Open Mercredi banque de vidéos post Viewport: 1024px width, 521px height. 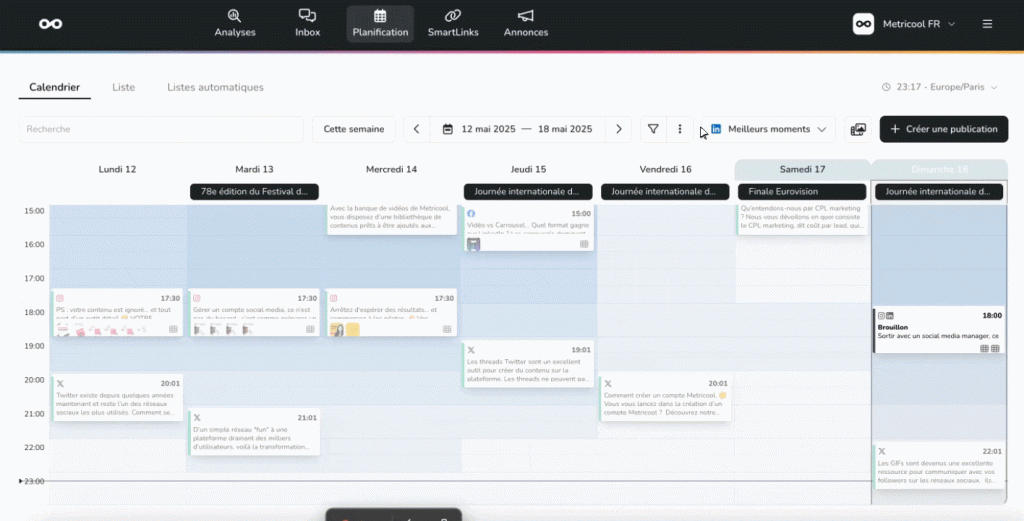(x=392, y=219)
